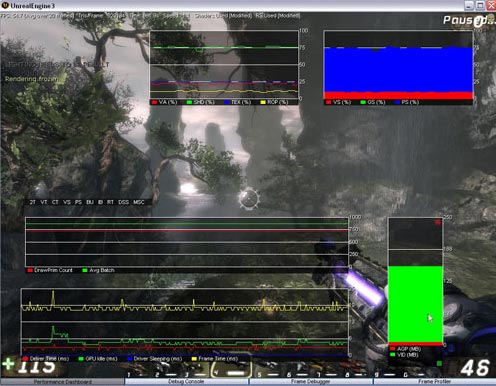496x386 pixels.
Task: Minimize the UnrealEngine3 window
Action: point(469,5)
